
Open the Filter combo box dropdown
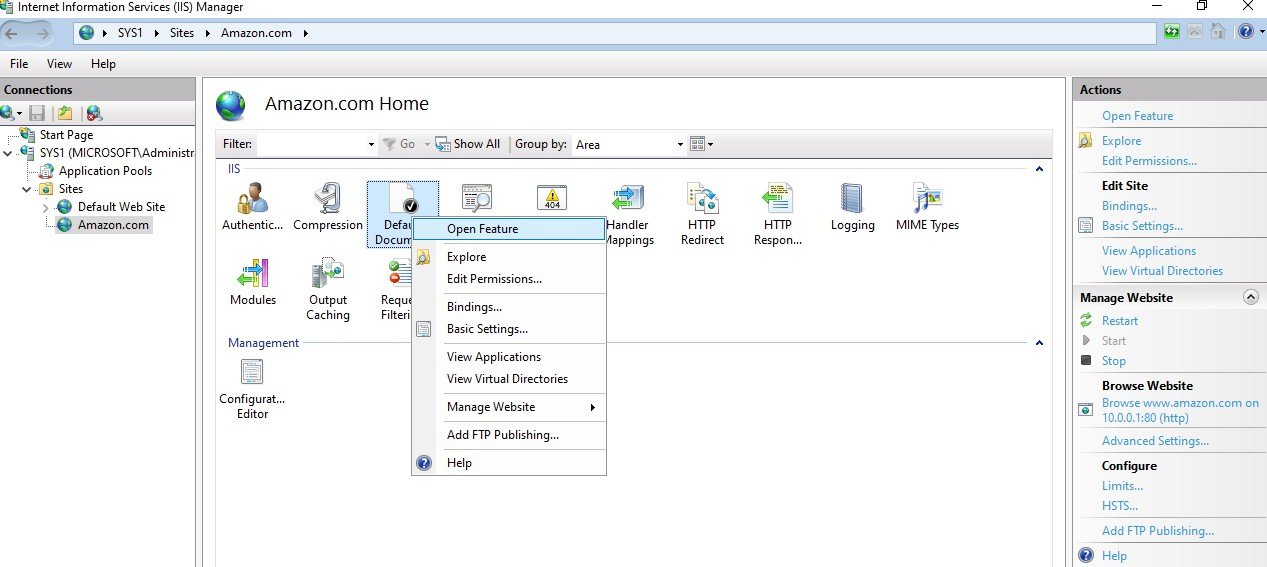[x=371, y=144]
